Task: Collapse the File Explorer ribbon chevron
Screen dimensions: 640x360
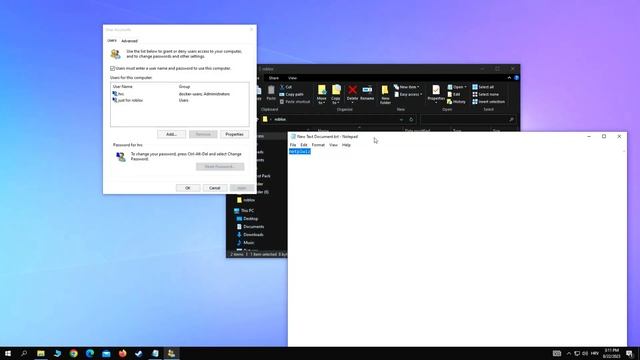Action: [x=509, y=78]
